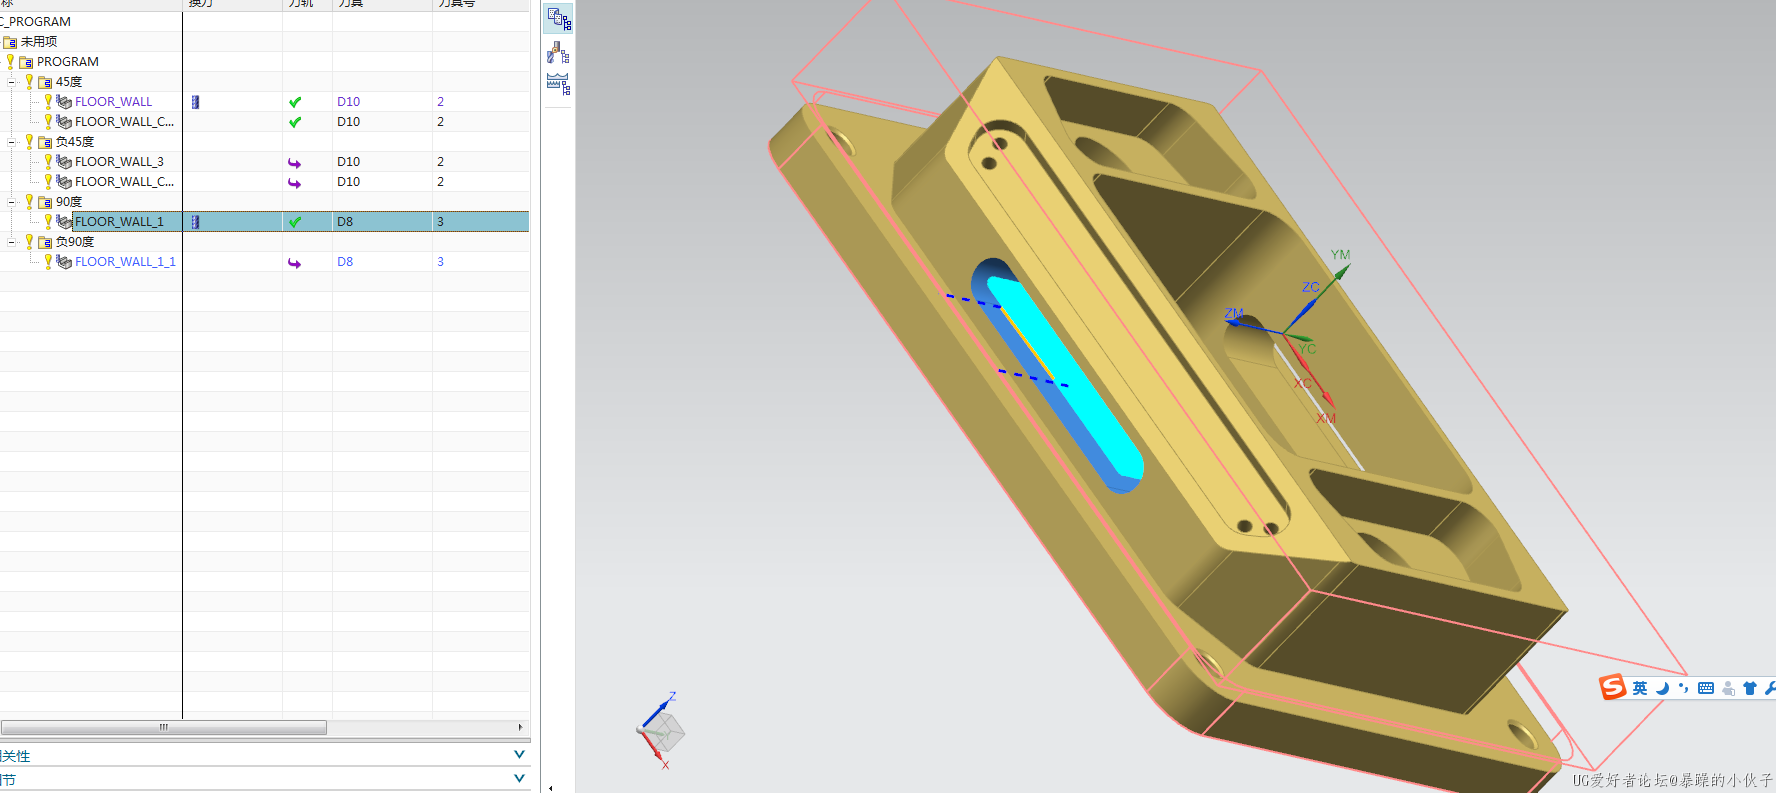
Task: Click the FLOOR_WALL_3 operation icon
Action: [x=64, y=162]
